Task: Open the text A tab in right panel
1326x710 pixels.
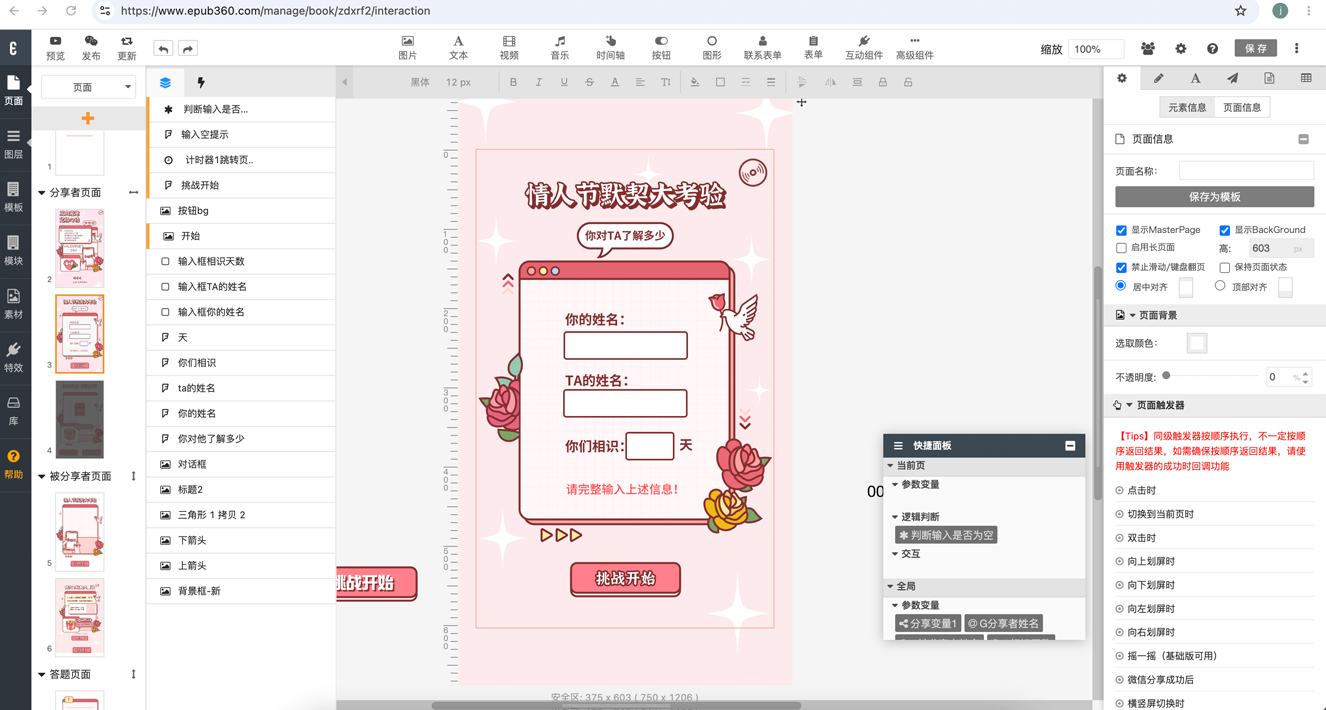Action: point(1195,78)
